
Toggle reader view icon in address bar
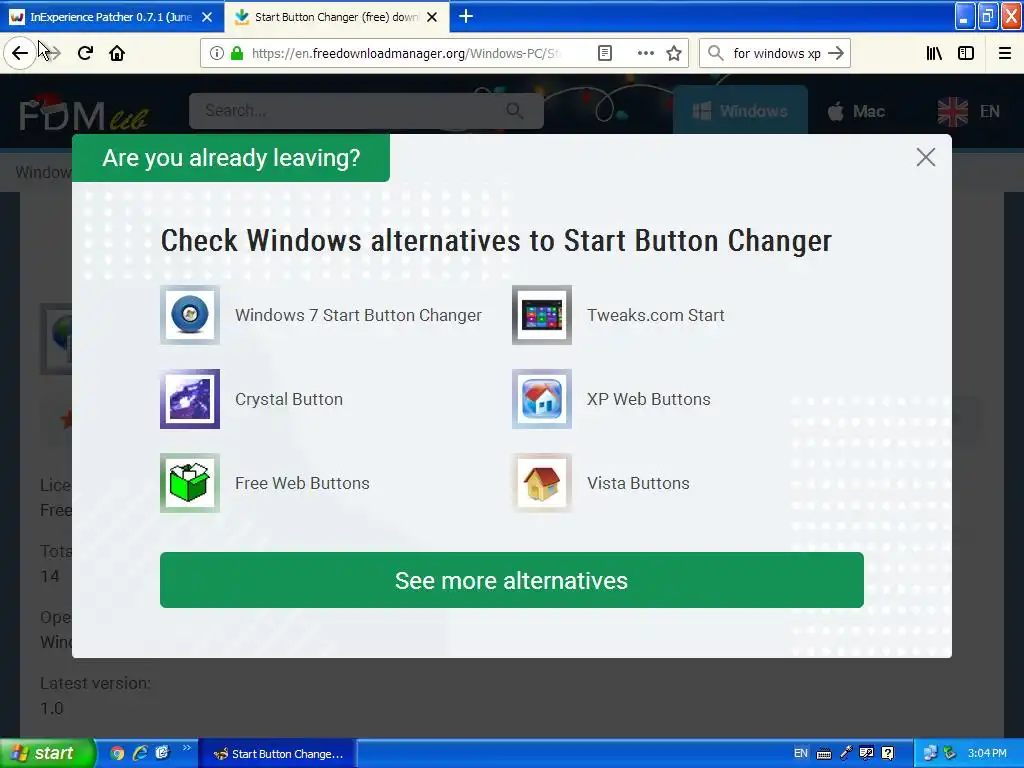pos(605,53)
